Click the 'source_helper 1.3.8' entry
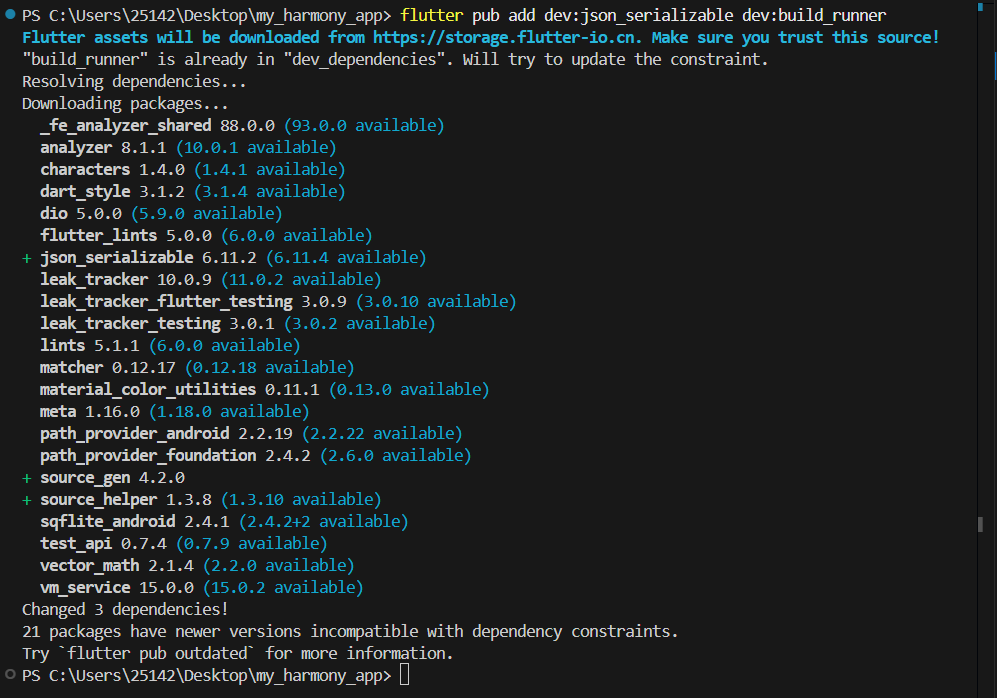 (x=126, y=500)
